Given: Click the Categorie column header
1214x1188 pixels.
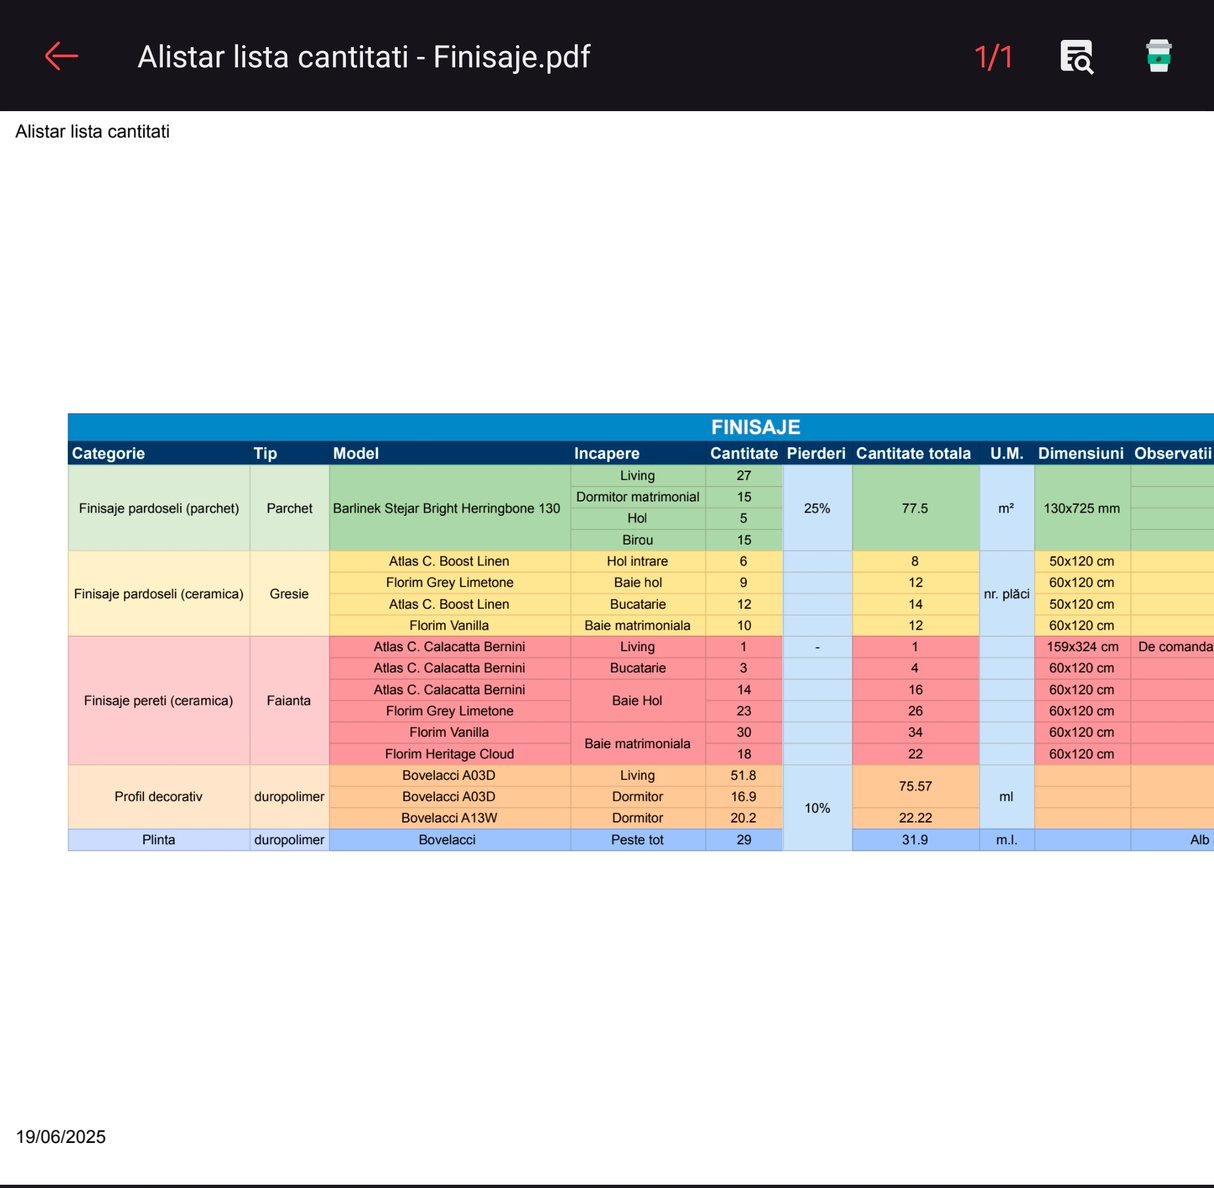Looking at the screenshot, I should point(159,453).
